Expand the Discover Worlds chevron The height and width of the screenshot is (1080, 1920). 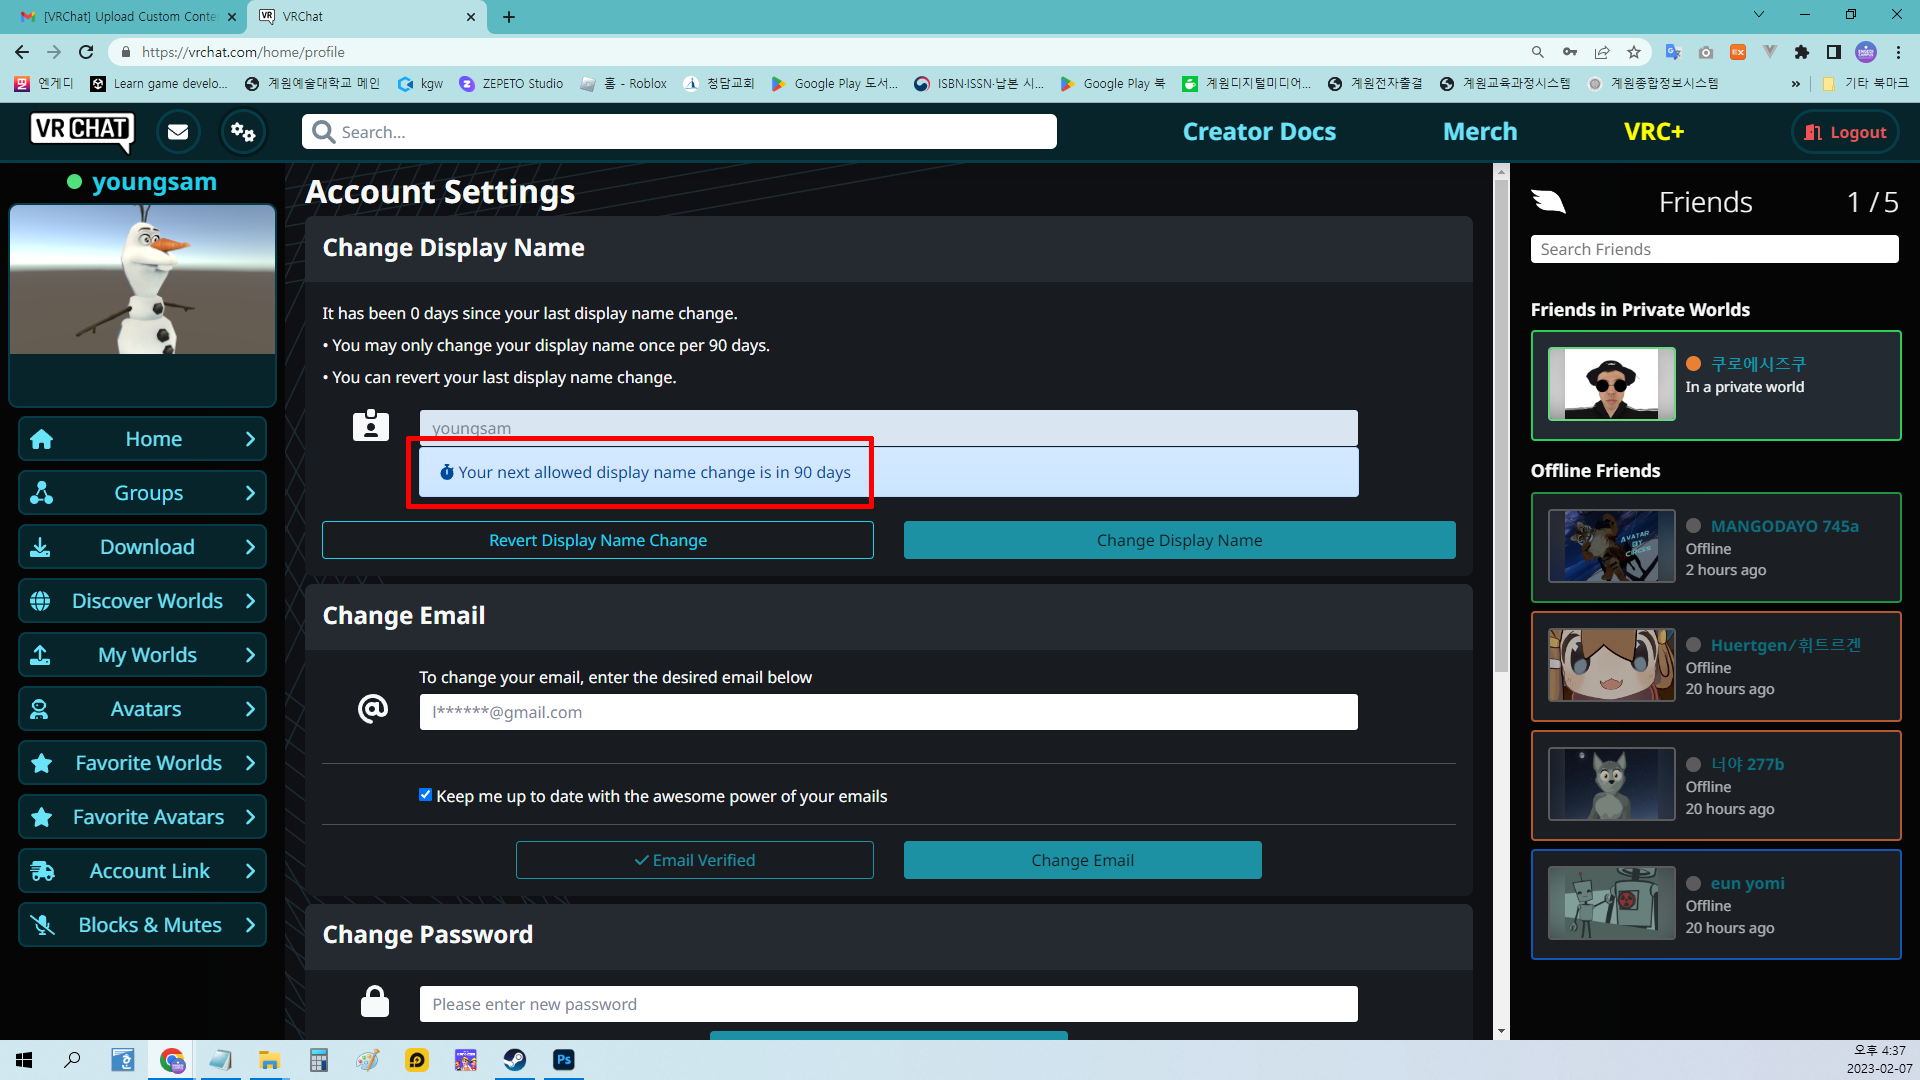pyautogui.click(x=250, y=601)
